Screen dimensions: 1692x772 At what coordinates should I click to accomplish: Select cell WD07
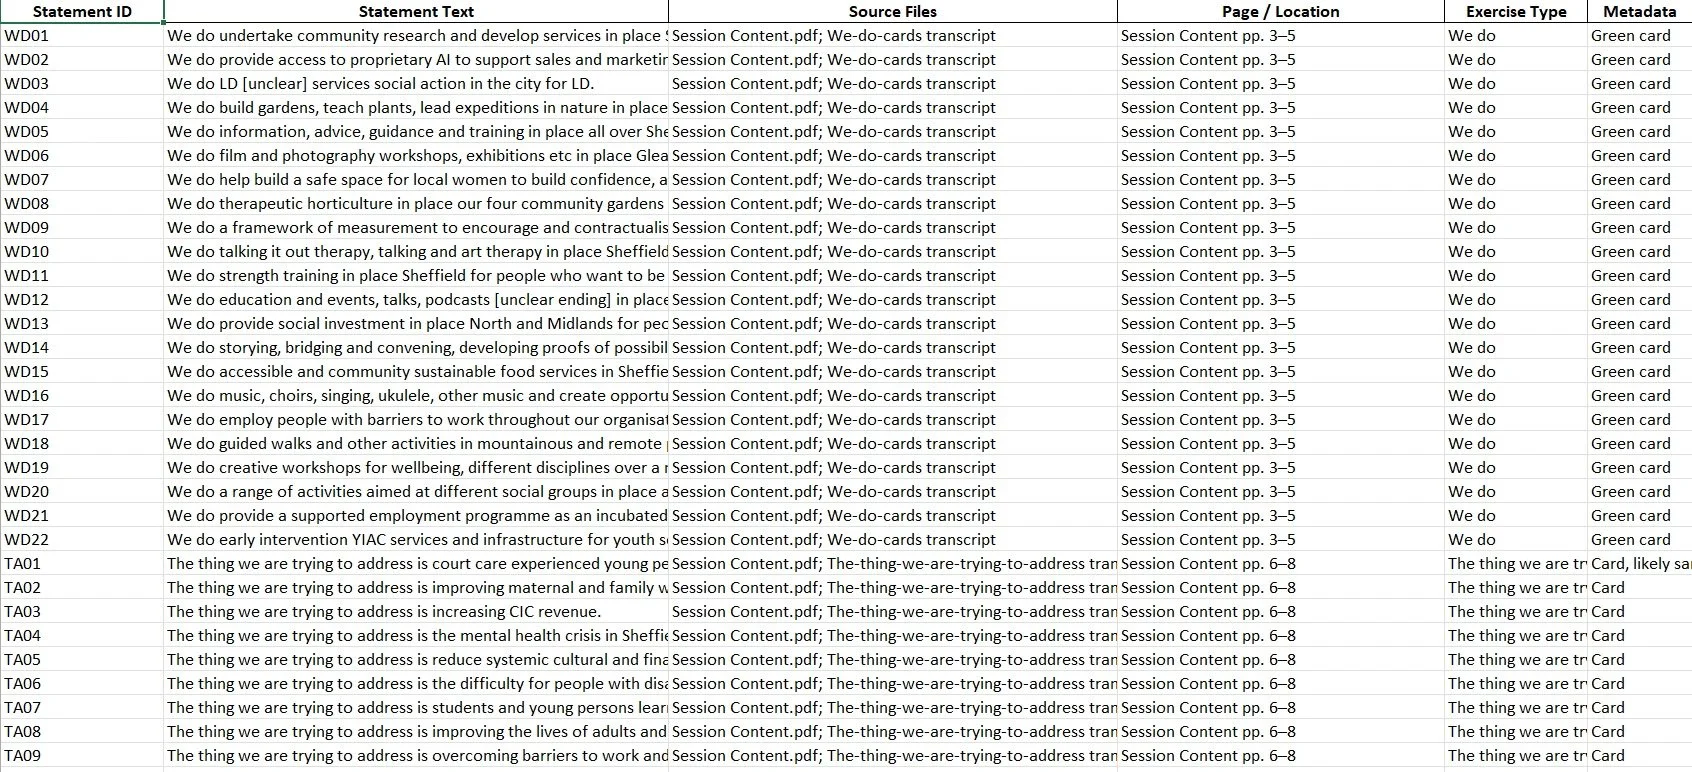82,179
